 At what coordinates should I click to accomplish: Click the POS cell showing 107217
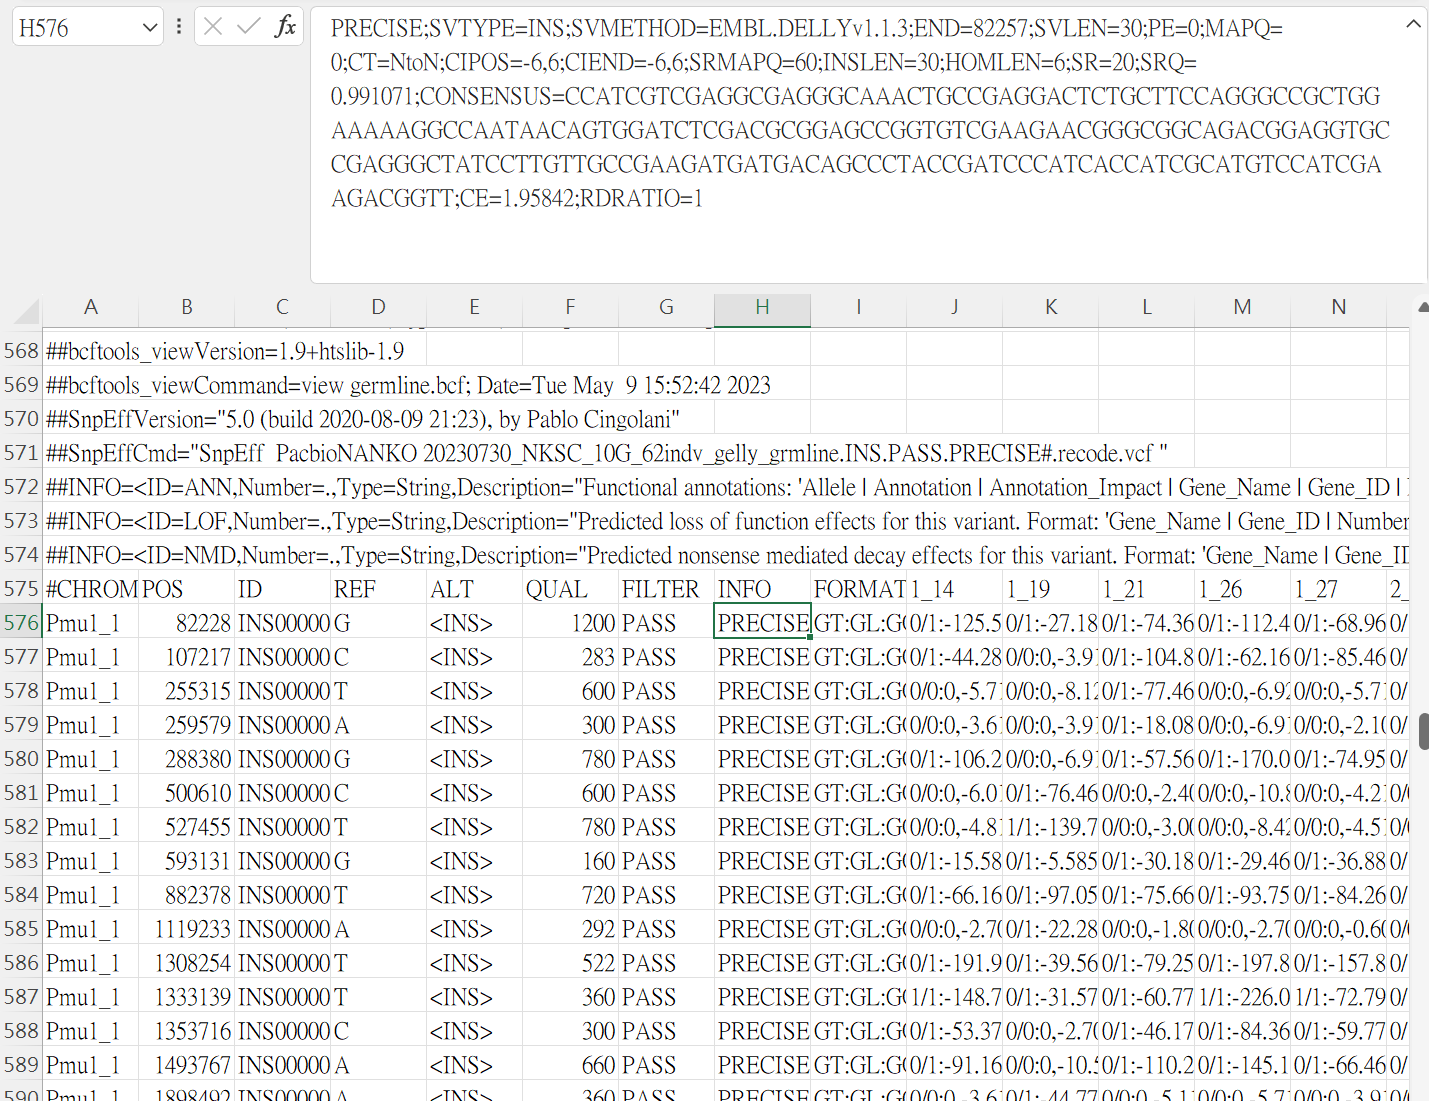click(x=186, y=656)
